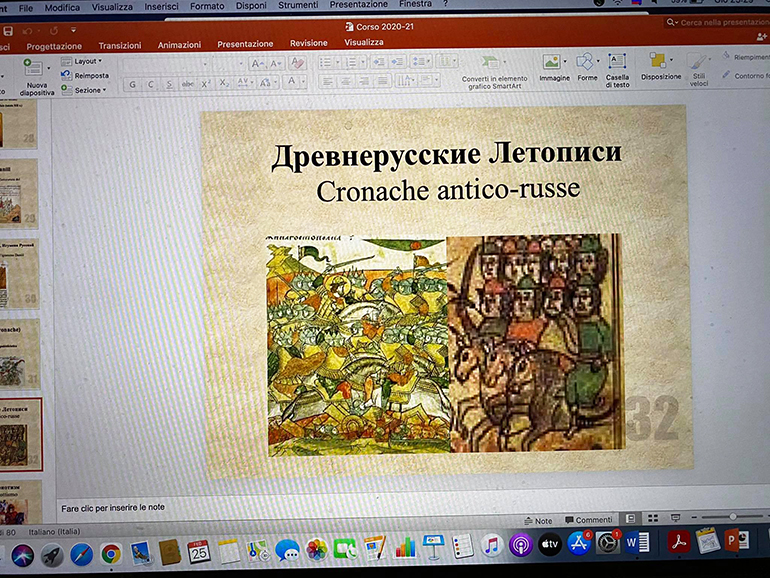Viewport: 770px width, 578px height.
Task: Increase the list indent level
Action: 397,62
